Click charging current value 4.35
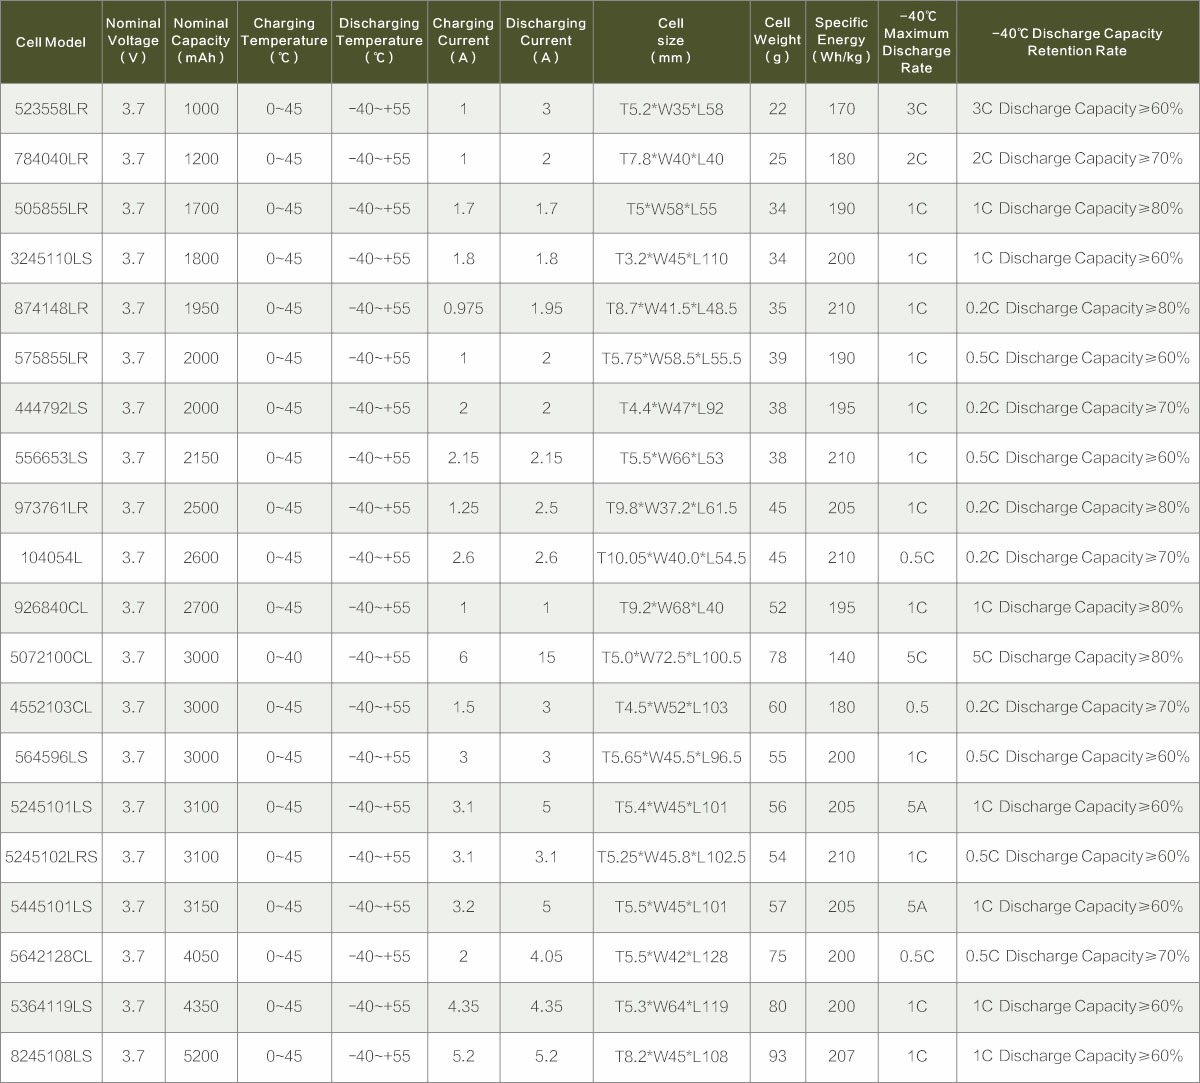 pos(463,1007)
